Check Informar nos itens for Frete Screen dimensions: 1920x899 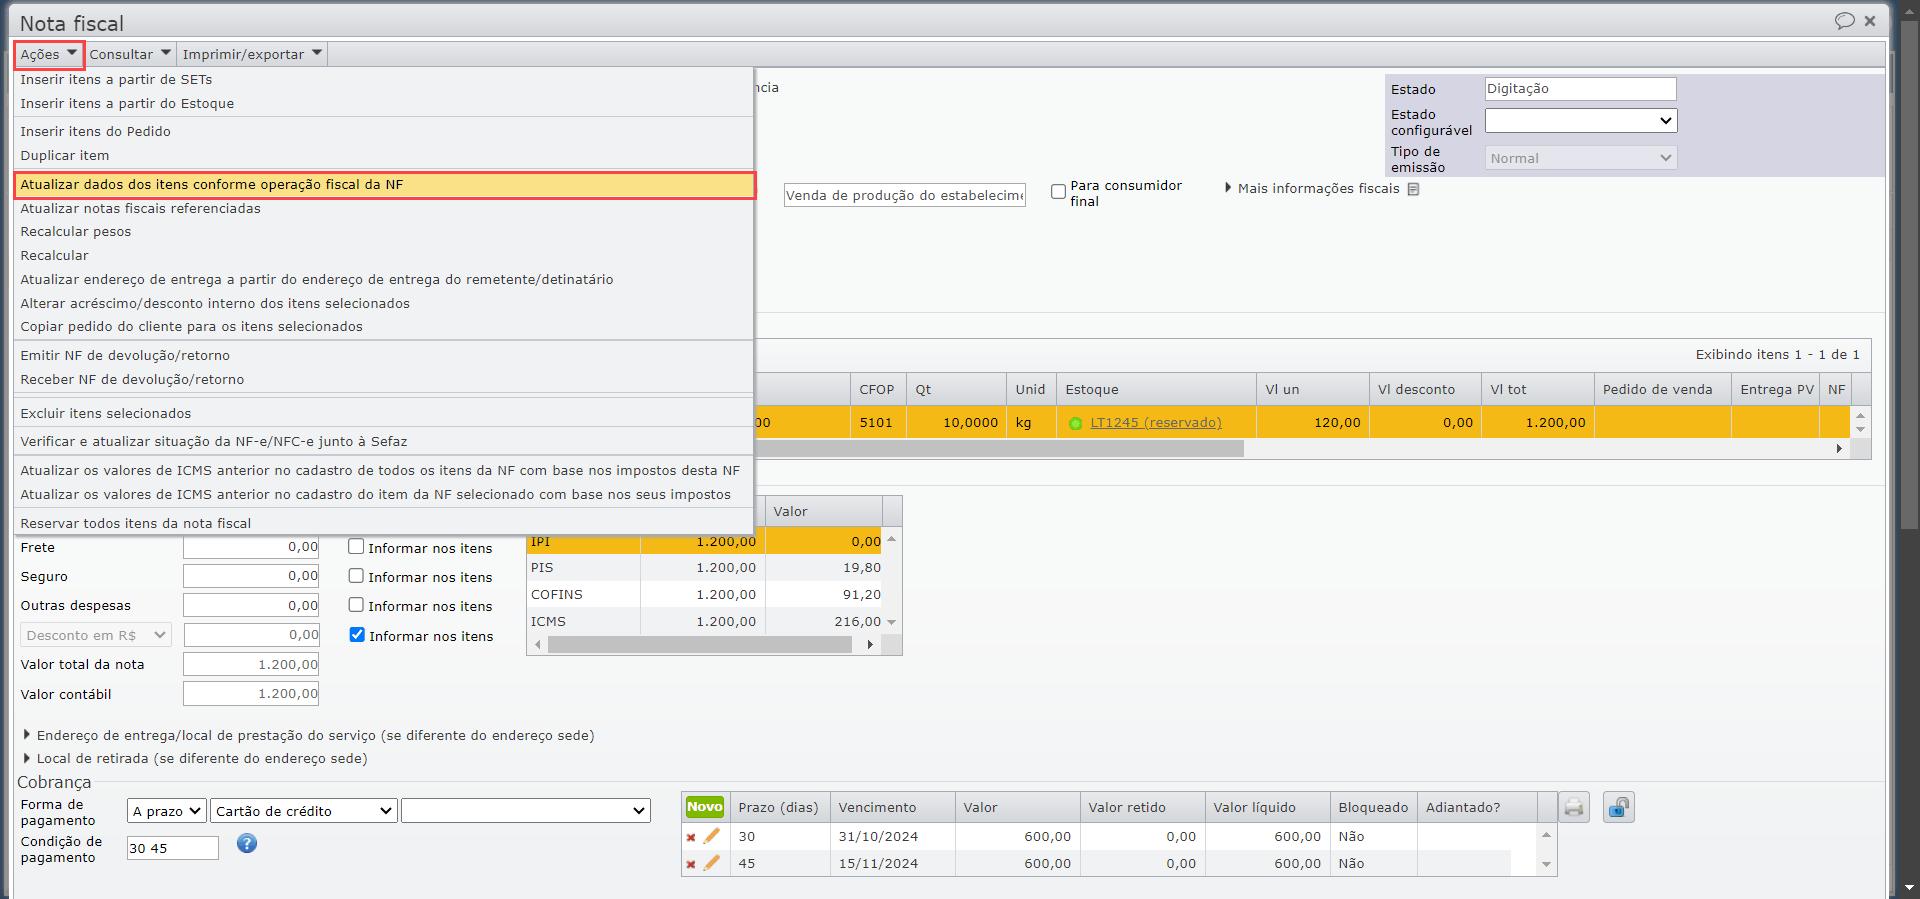click(x=356, y=547)
